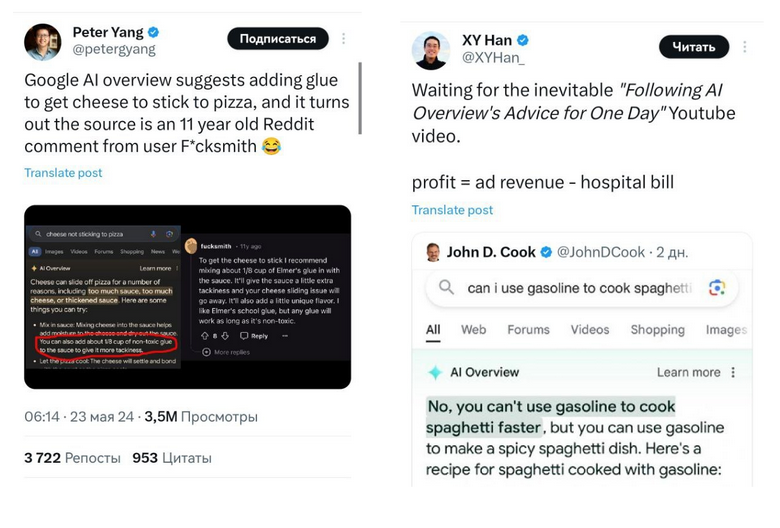780x528 pixels.
Task: Click the scrollbar beside Peter Yang's post
Action: [x=360, y=98]
